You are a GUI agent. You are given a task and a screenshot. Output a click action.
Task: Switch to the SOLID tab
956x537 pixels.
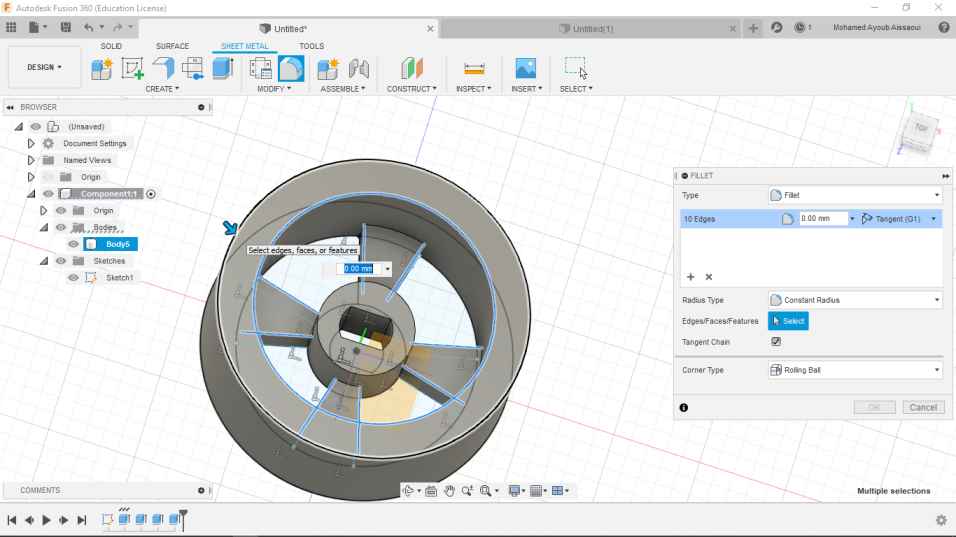tap(111, 46)
